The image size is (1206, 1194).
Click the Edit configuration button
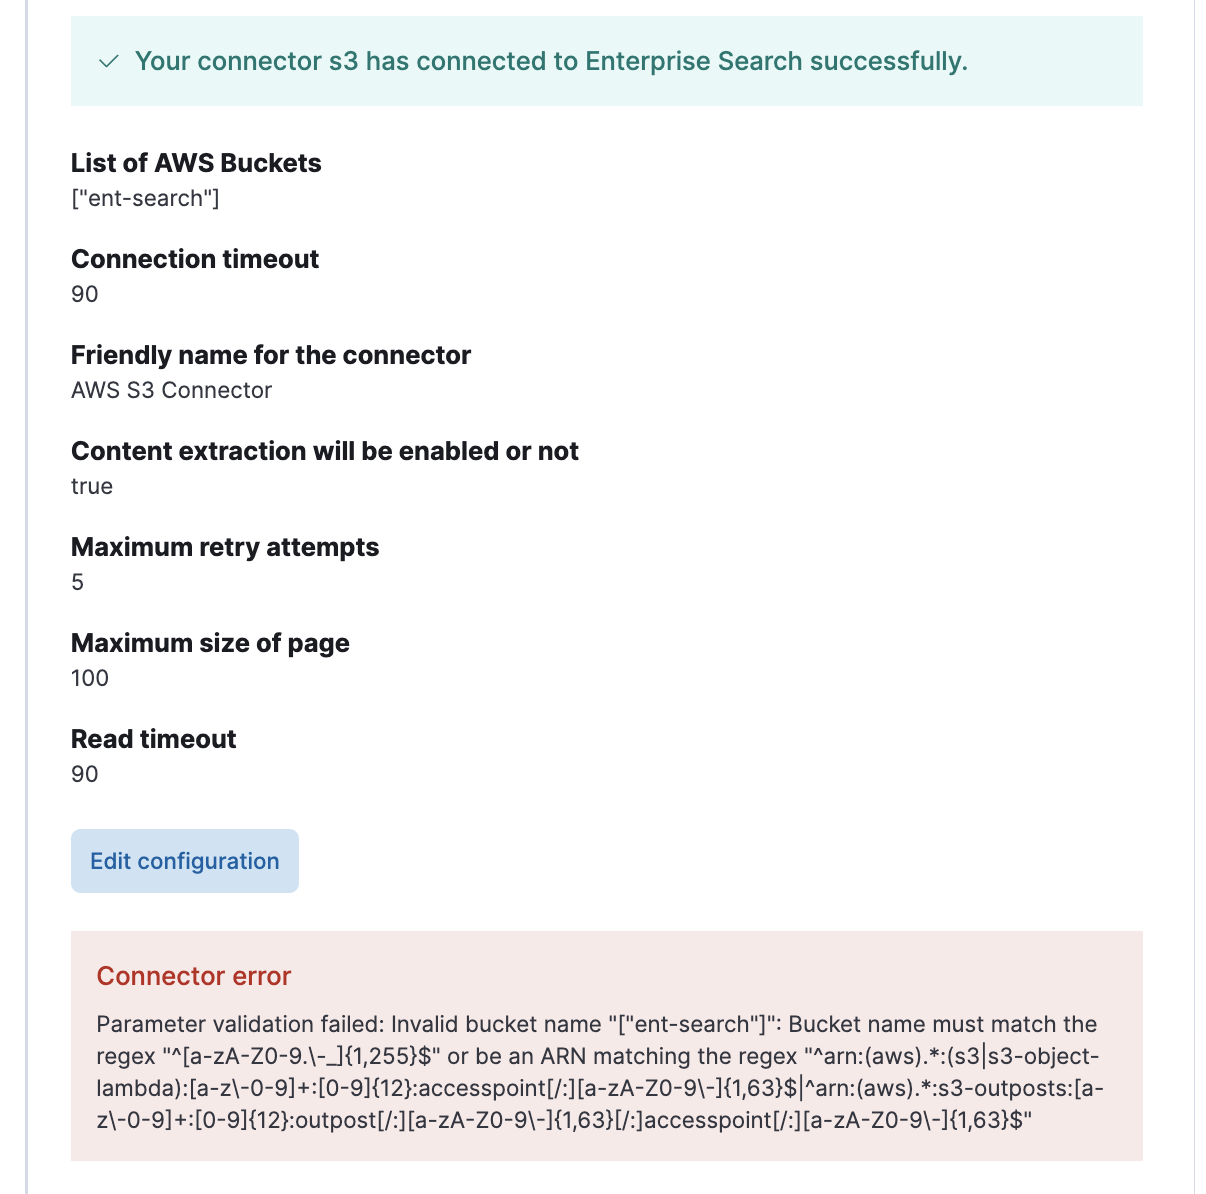(x=184, y=860)
